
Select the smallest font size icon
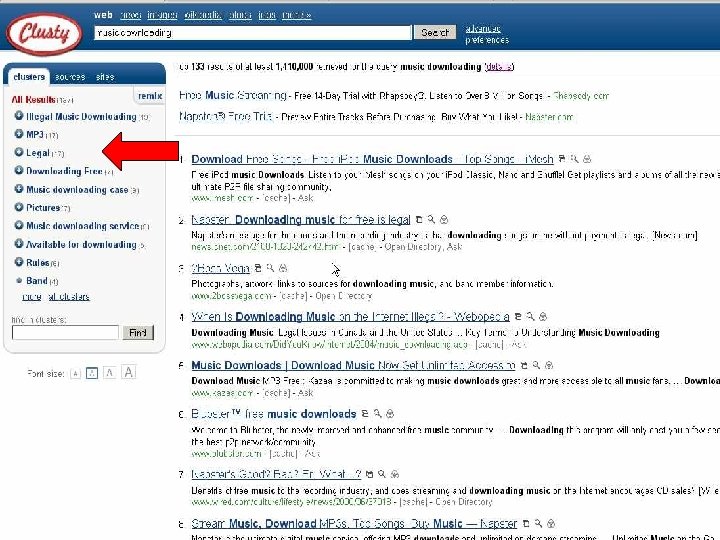point(75,373)
